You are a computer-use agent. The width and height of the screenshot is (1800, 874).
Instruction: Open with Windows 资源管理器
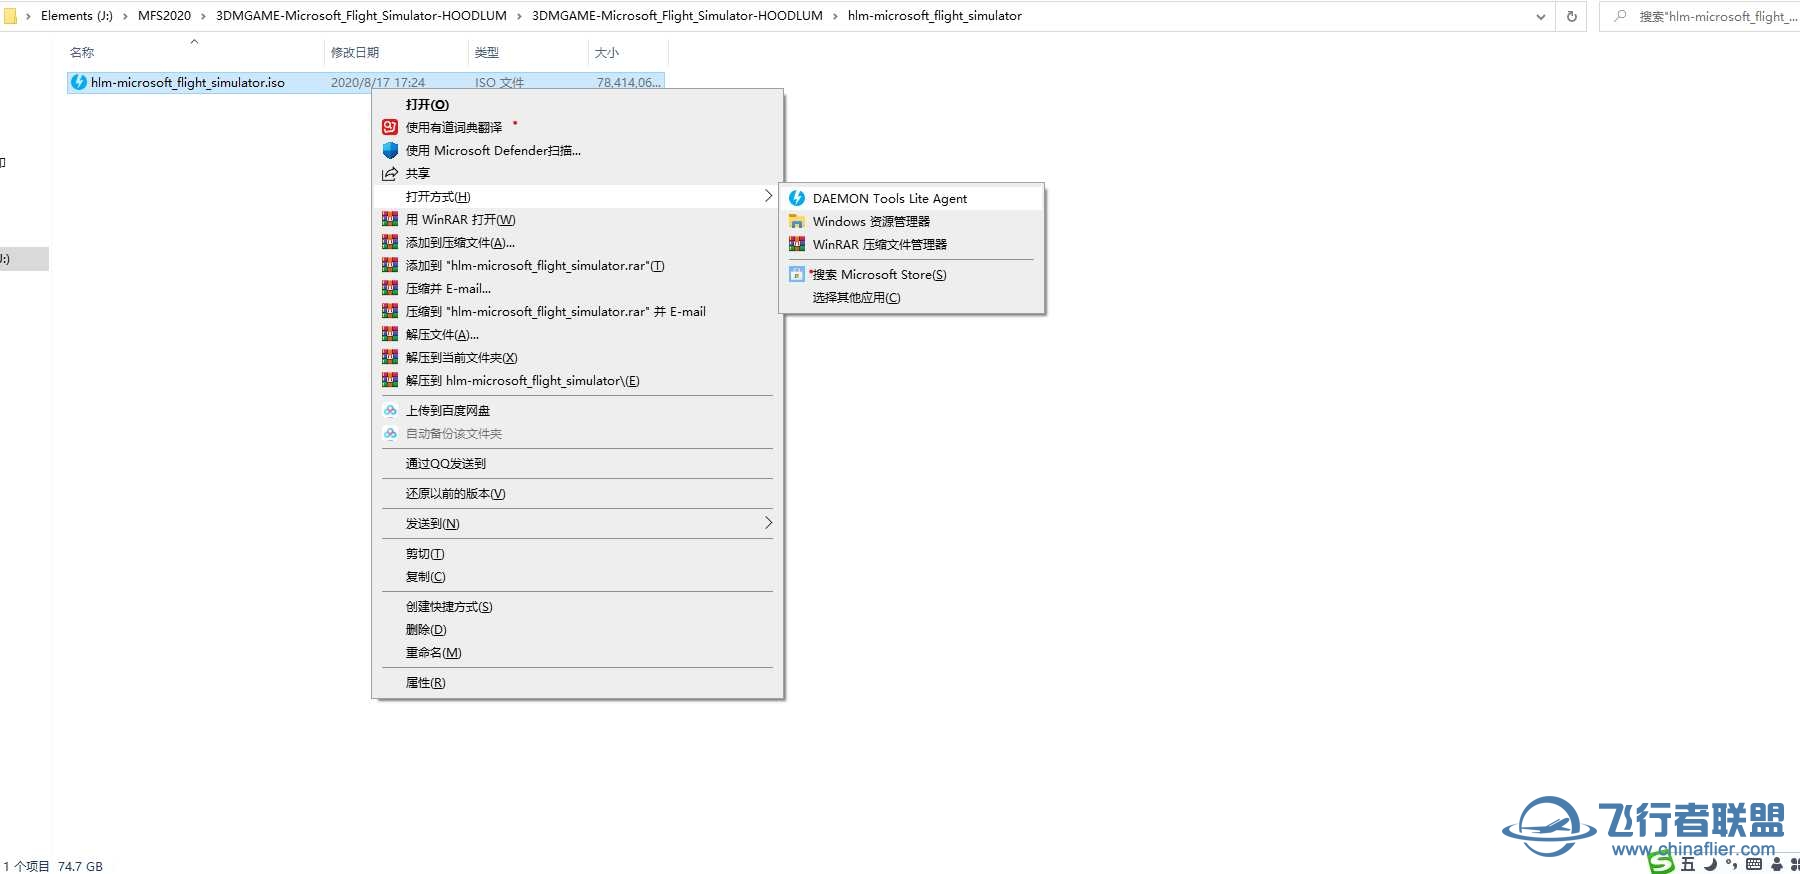click(x=911, y=221)
